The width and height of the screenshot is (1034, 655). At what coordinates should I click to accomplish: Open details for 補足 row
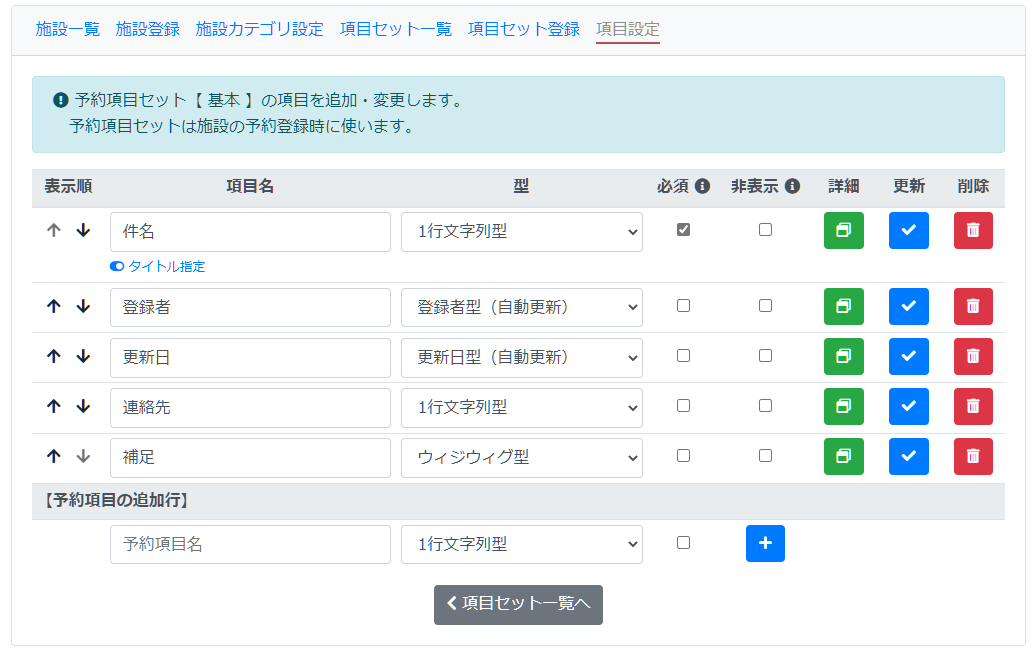pos(843,456)
